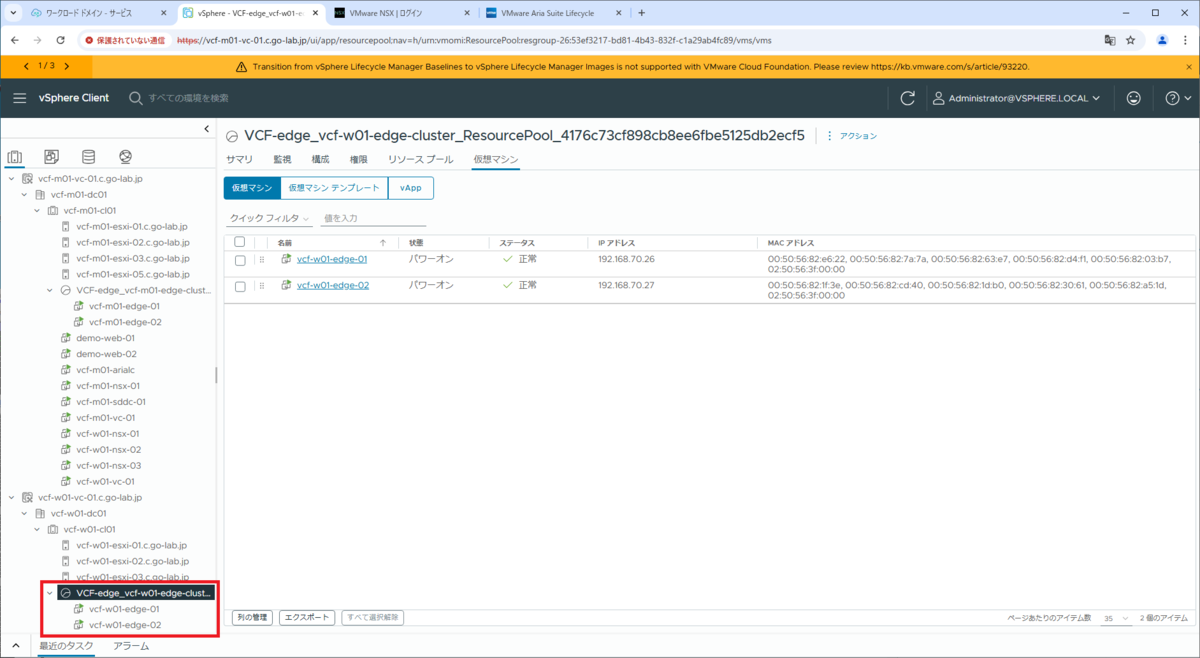
Task: Open the Administrator@VSPHERE.LOCAL user menu
Action: coord(1016,98)
